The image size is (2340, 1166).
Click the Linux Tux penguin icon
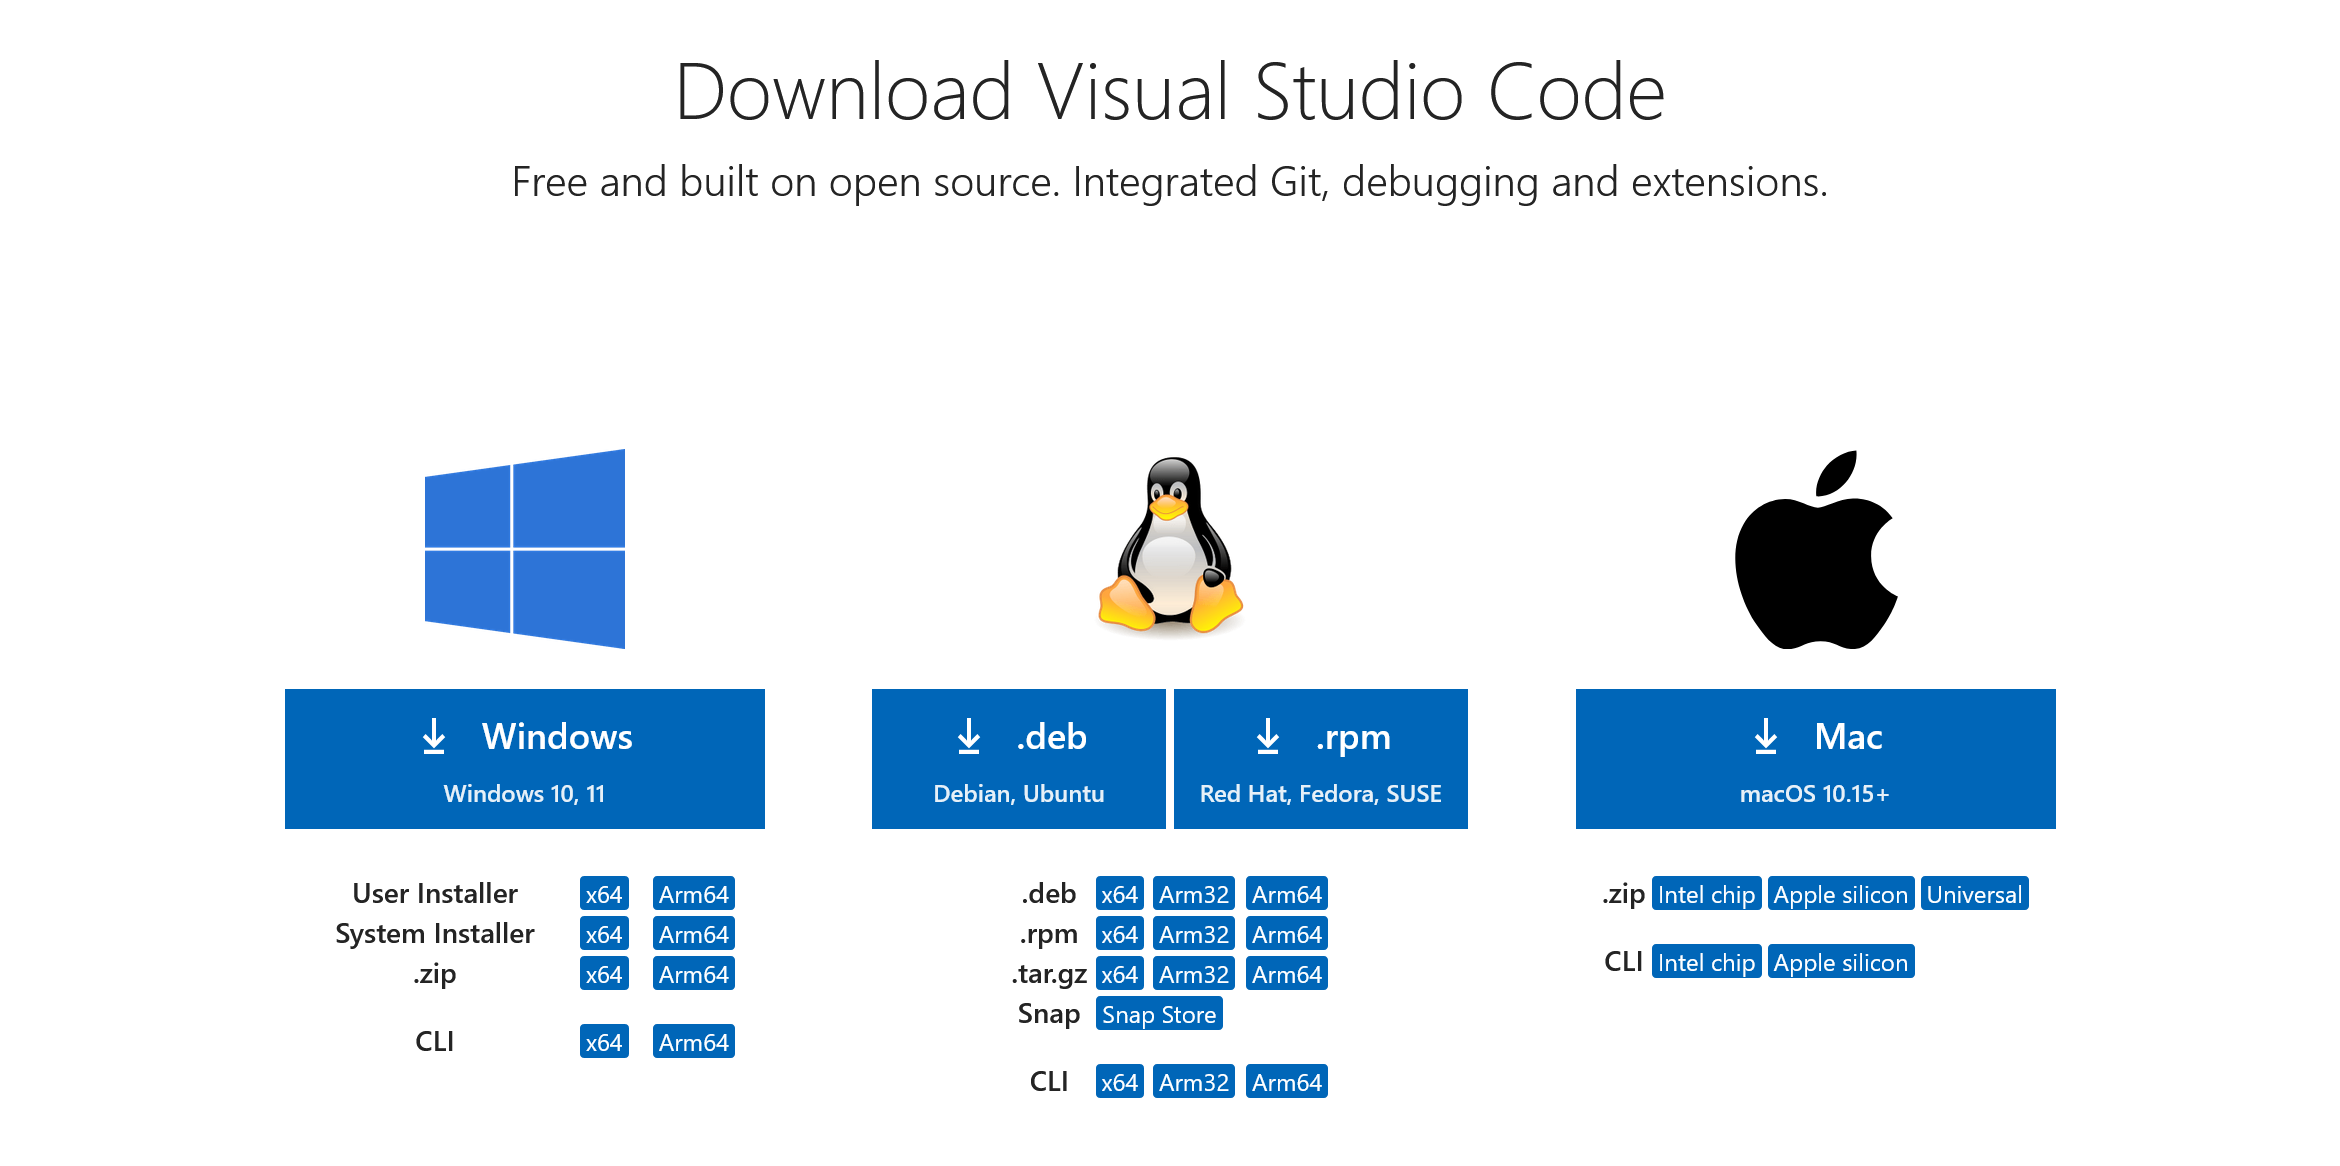[1171, 552]
